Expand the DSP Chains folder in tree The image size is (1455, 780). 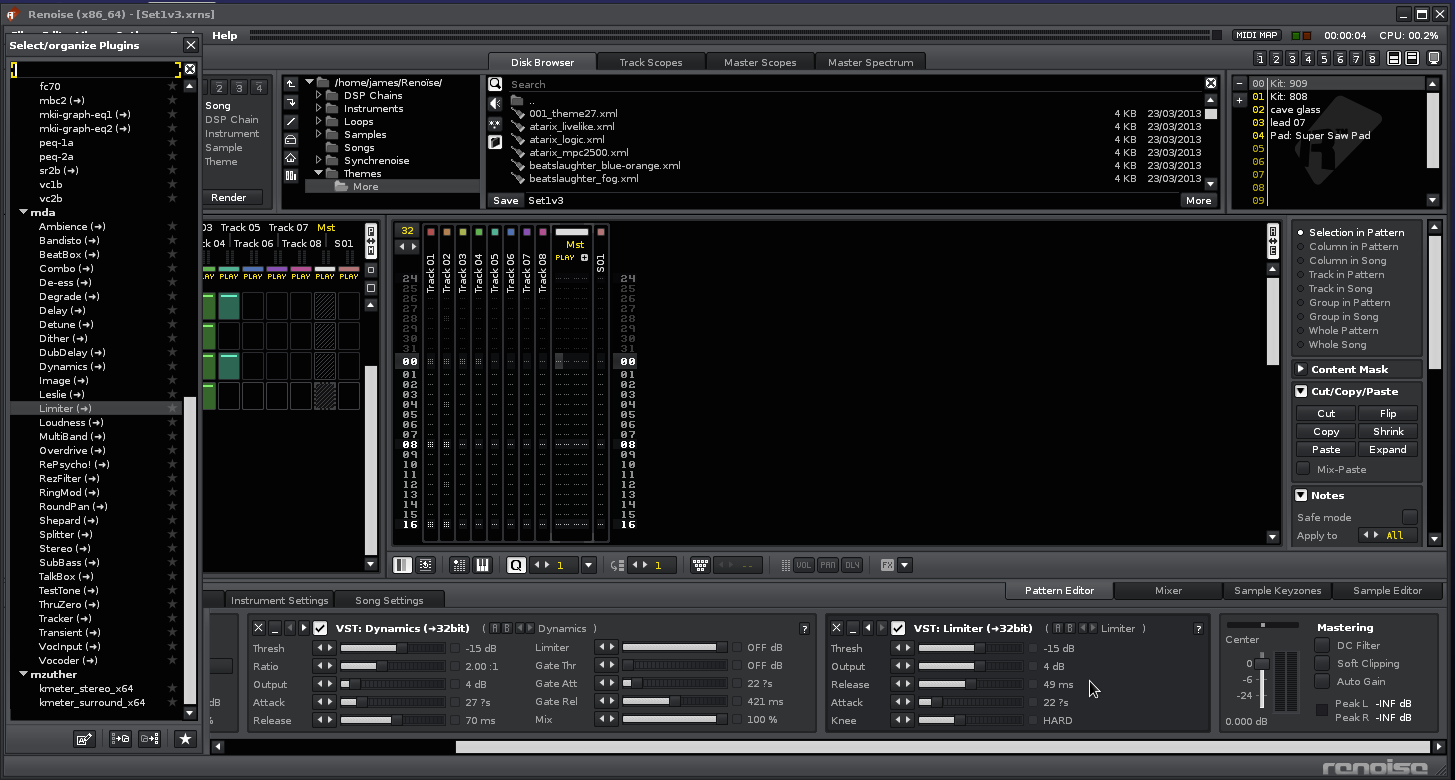tap(320, 96)
